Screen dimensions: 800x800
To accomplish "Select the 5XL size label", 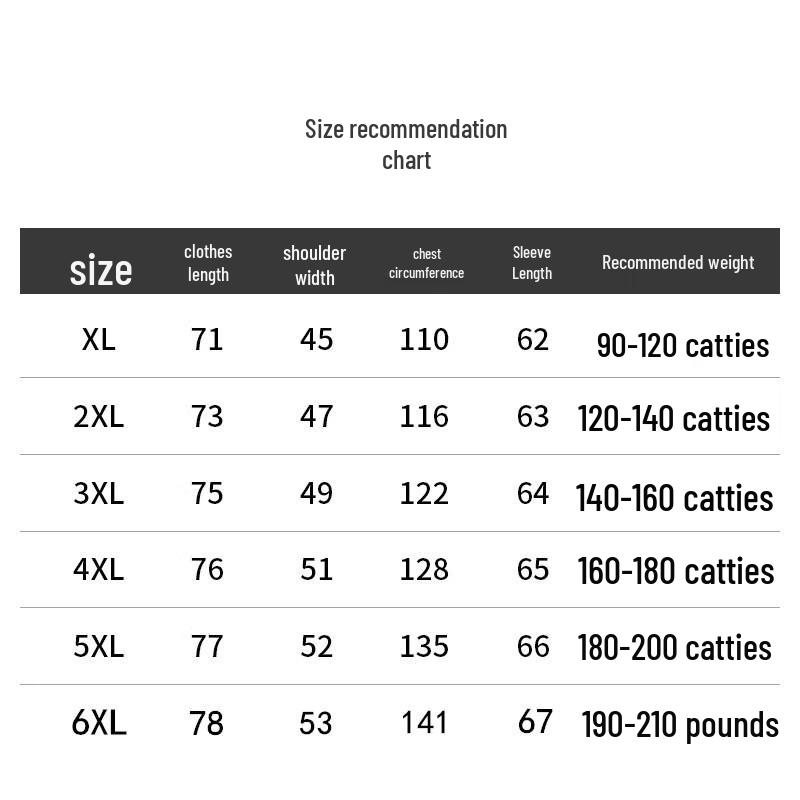I will point(98,646).
